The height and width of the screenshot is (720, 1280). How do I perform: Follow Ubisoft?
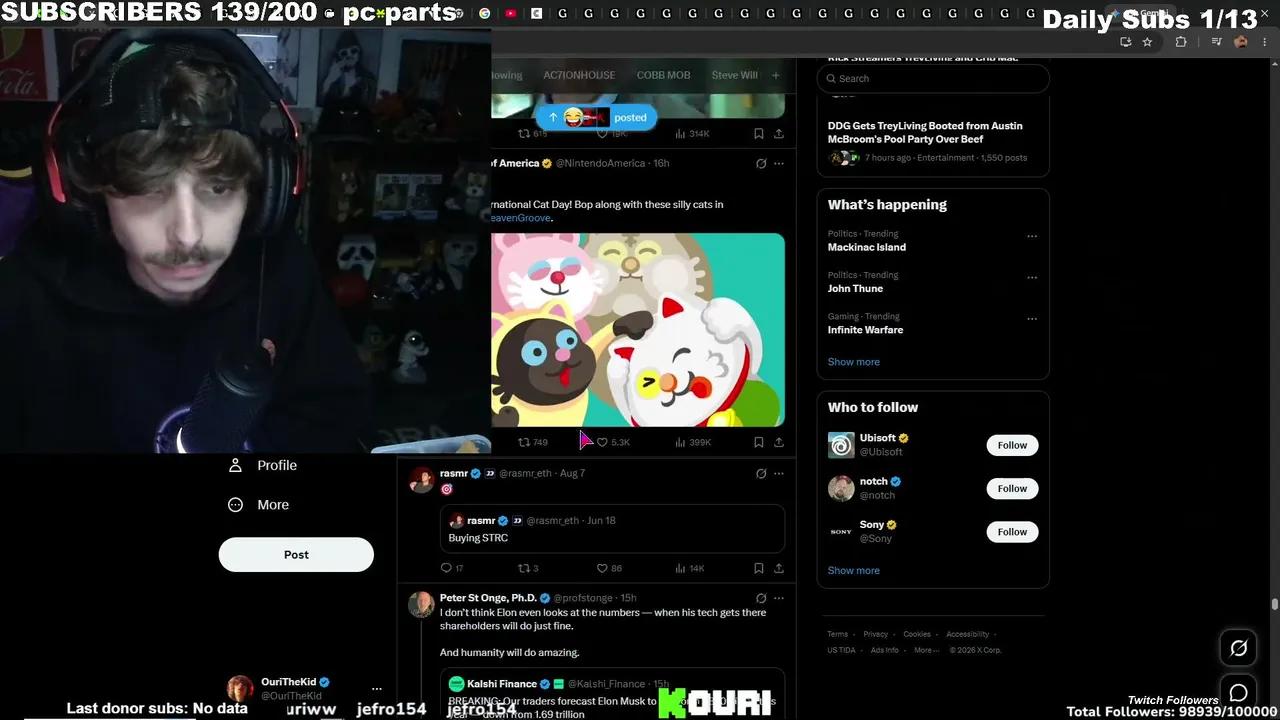coord(1012,445)
